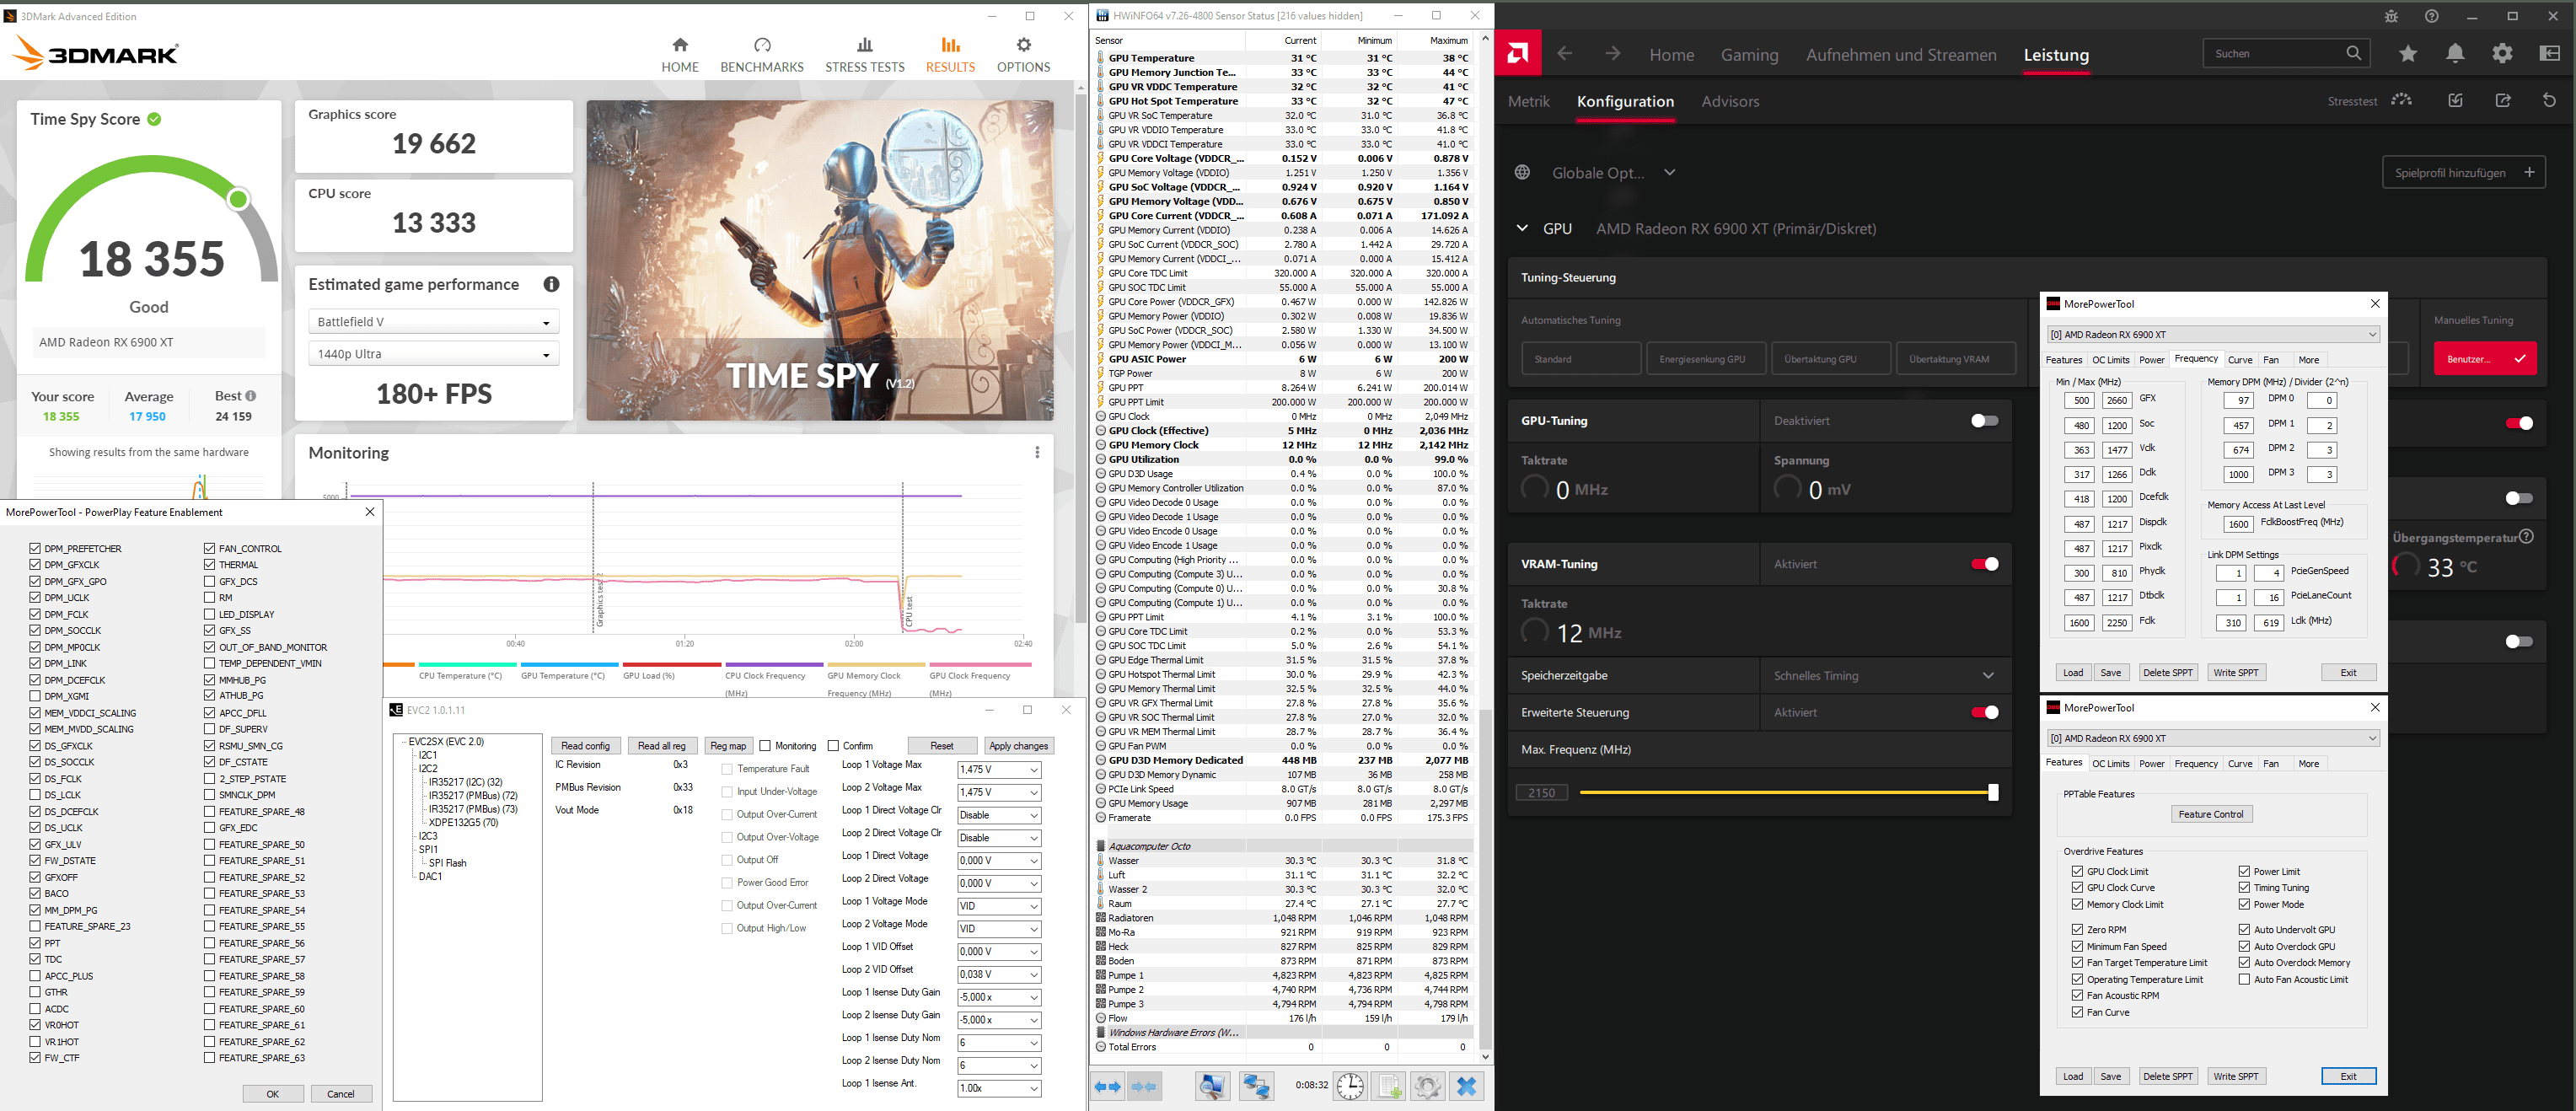Click HWiNFO clock reset timer button
Image resolution: width=2576 pixels, height=1111 pixels.
1350,1086
